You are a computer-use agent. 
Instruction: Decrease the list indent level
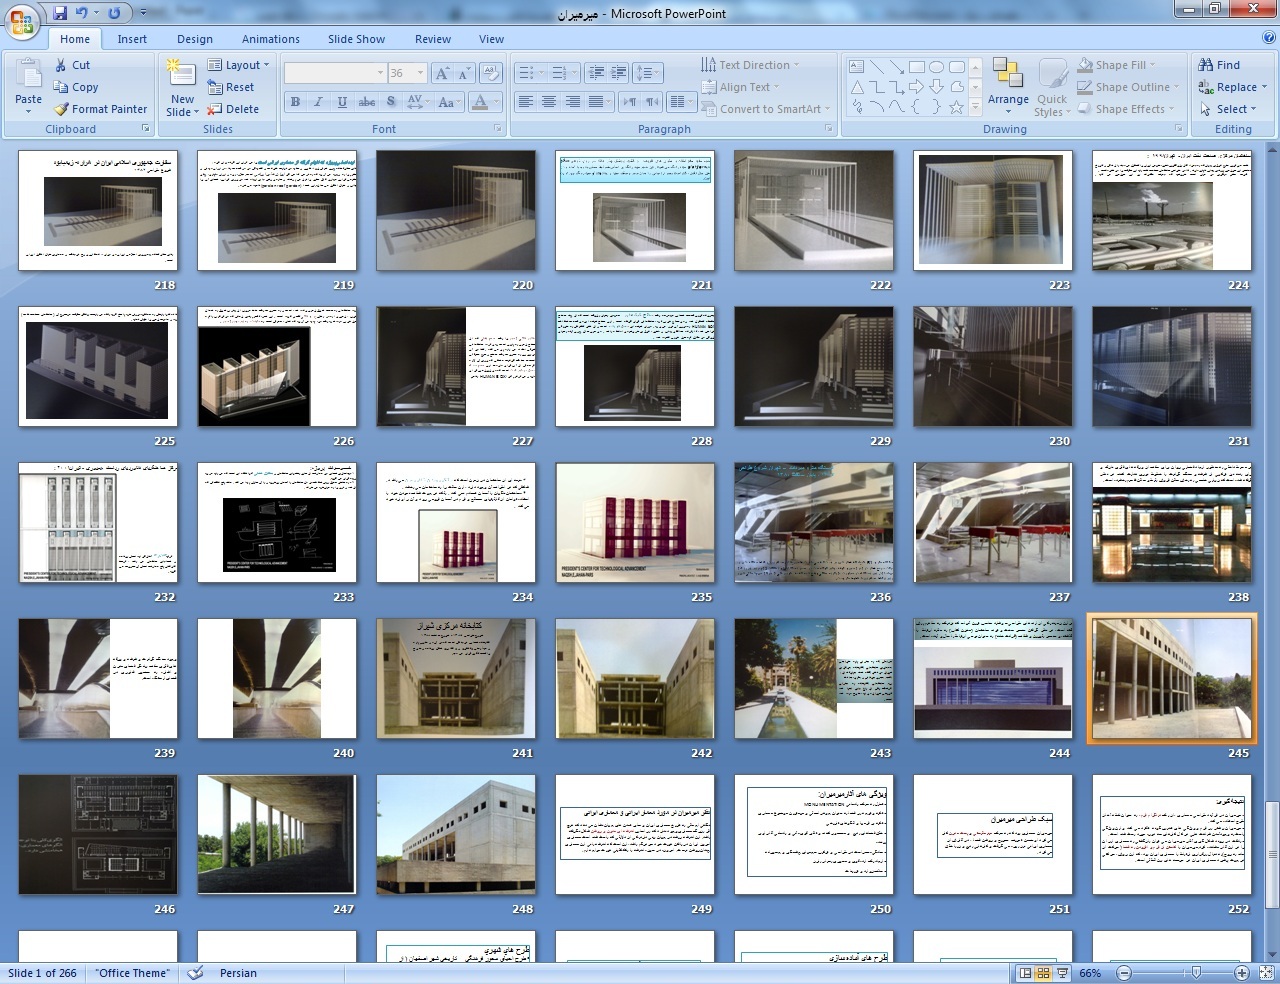597,73
